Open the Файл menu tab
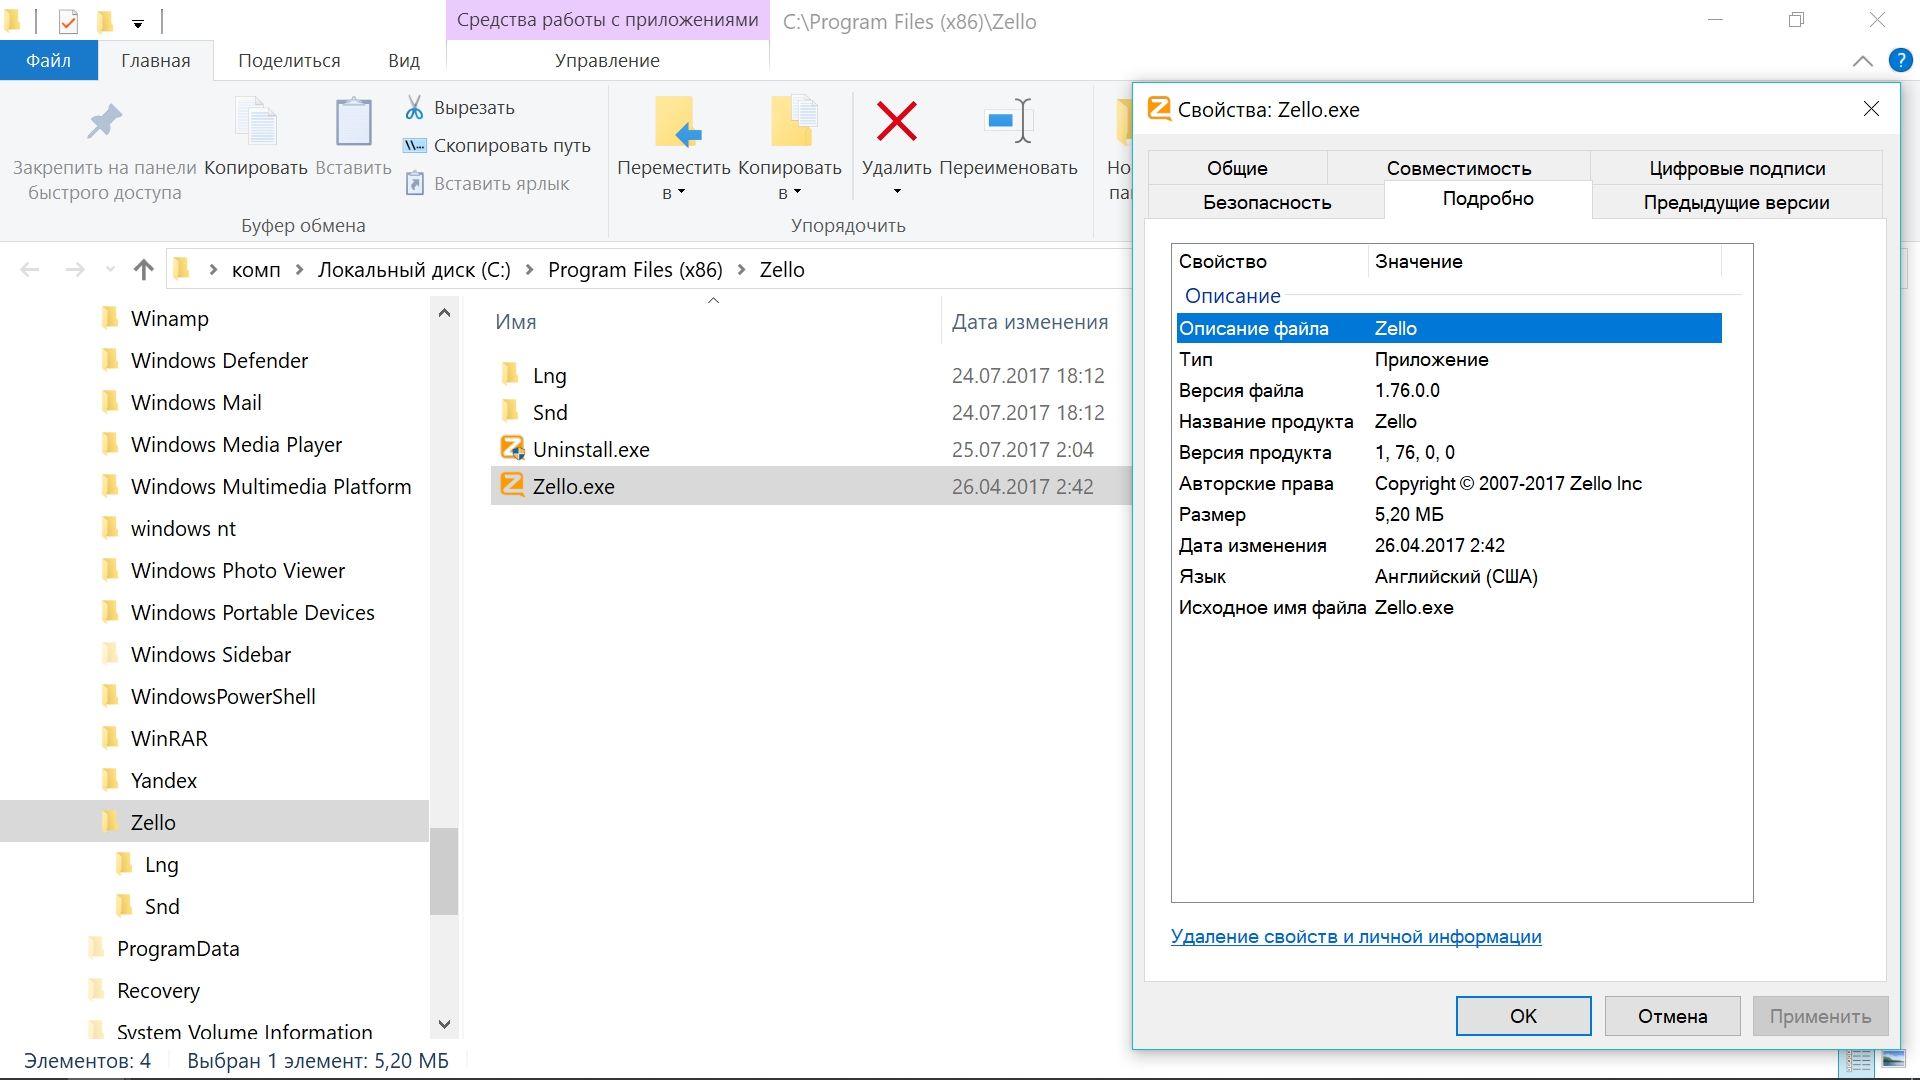The image size is (1920, 1080). (x=48, y=61)
